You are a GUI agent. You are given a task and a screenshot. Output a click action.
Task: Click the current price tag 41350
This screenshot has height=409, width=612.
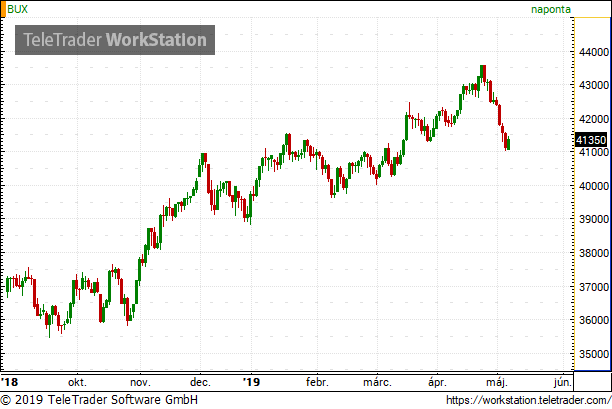point(591,140)
